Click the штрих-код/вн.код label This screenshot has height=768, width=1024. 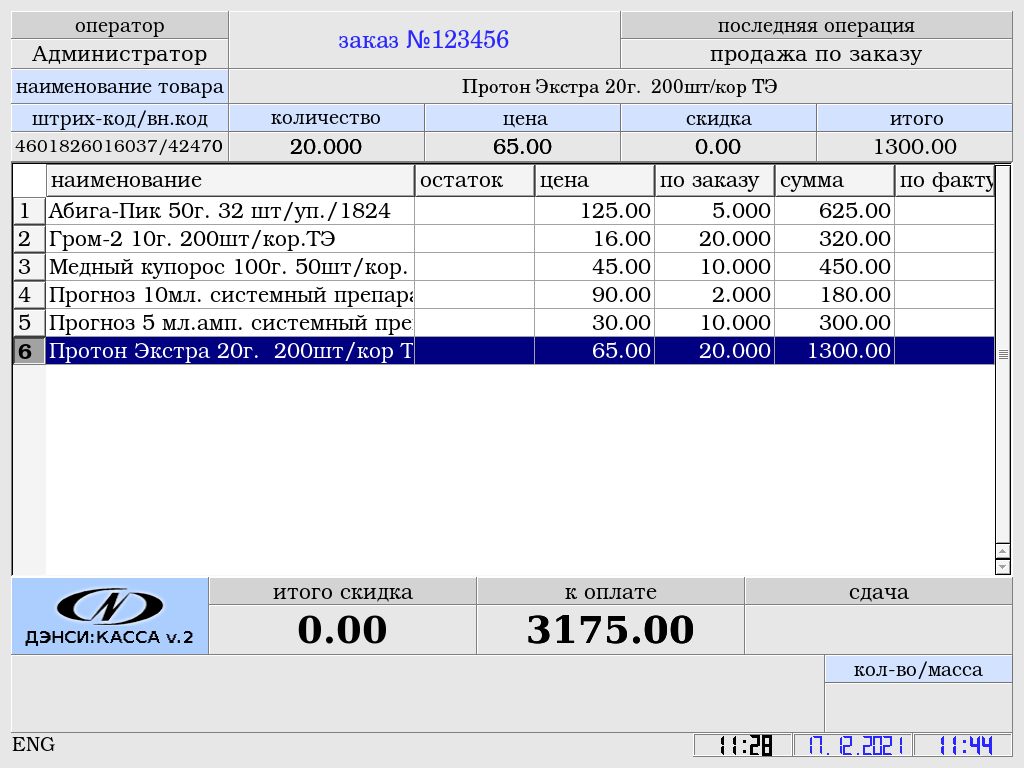(120, 118)
